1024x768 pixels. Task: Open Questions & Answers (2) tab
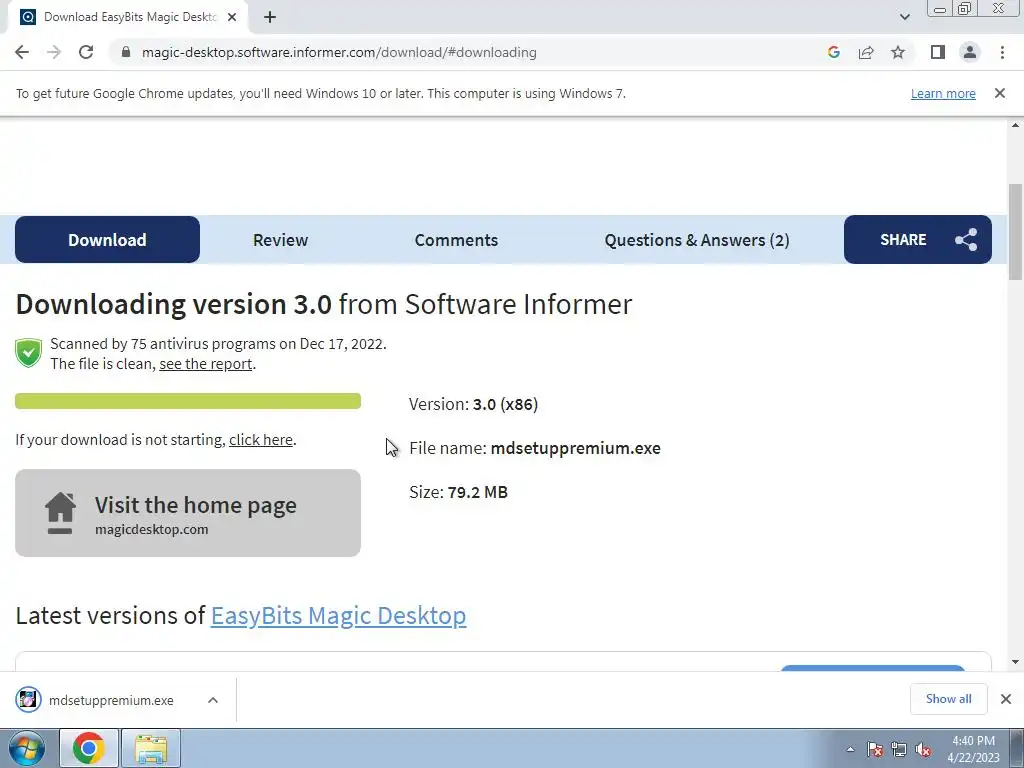[x=697, y=240]
